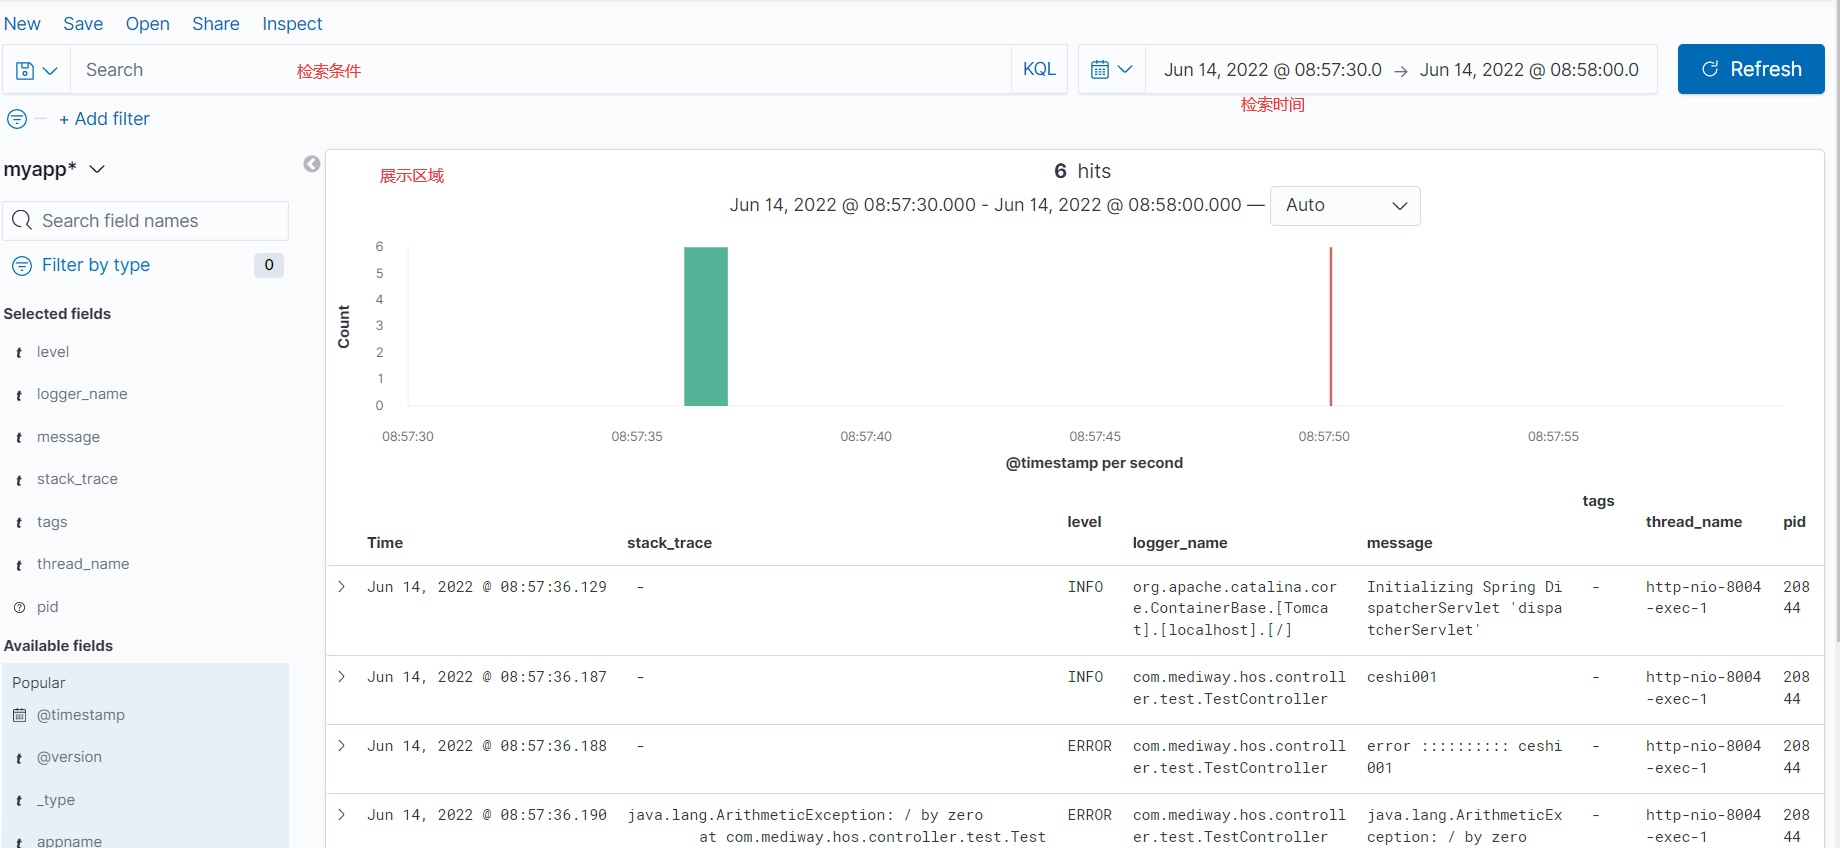Click into the Search query field

point(540,70)
